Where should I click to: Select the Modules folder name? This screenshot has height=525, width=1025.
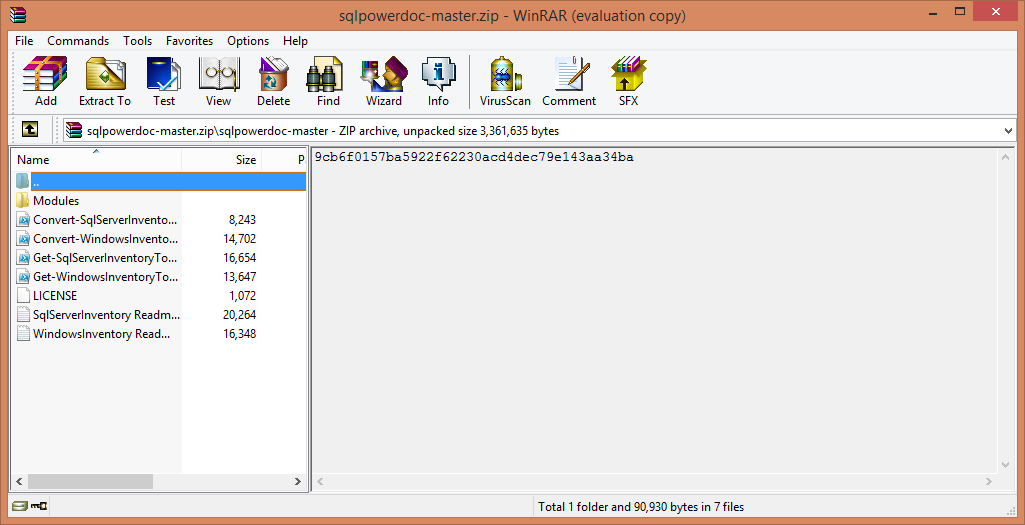click(56, 201)
